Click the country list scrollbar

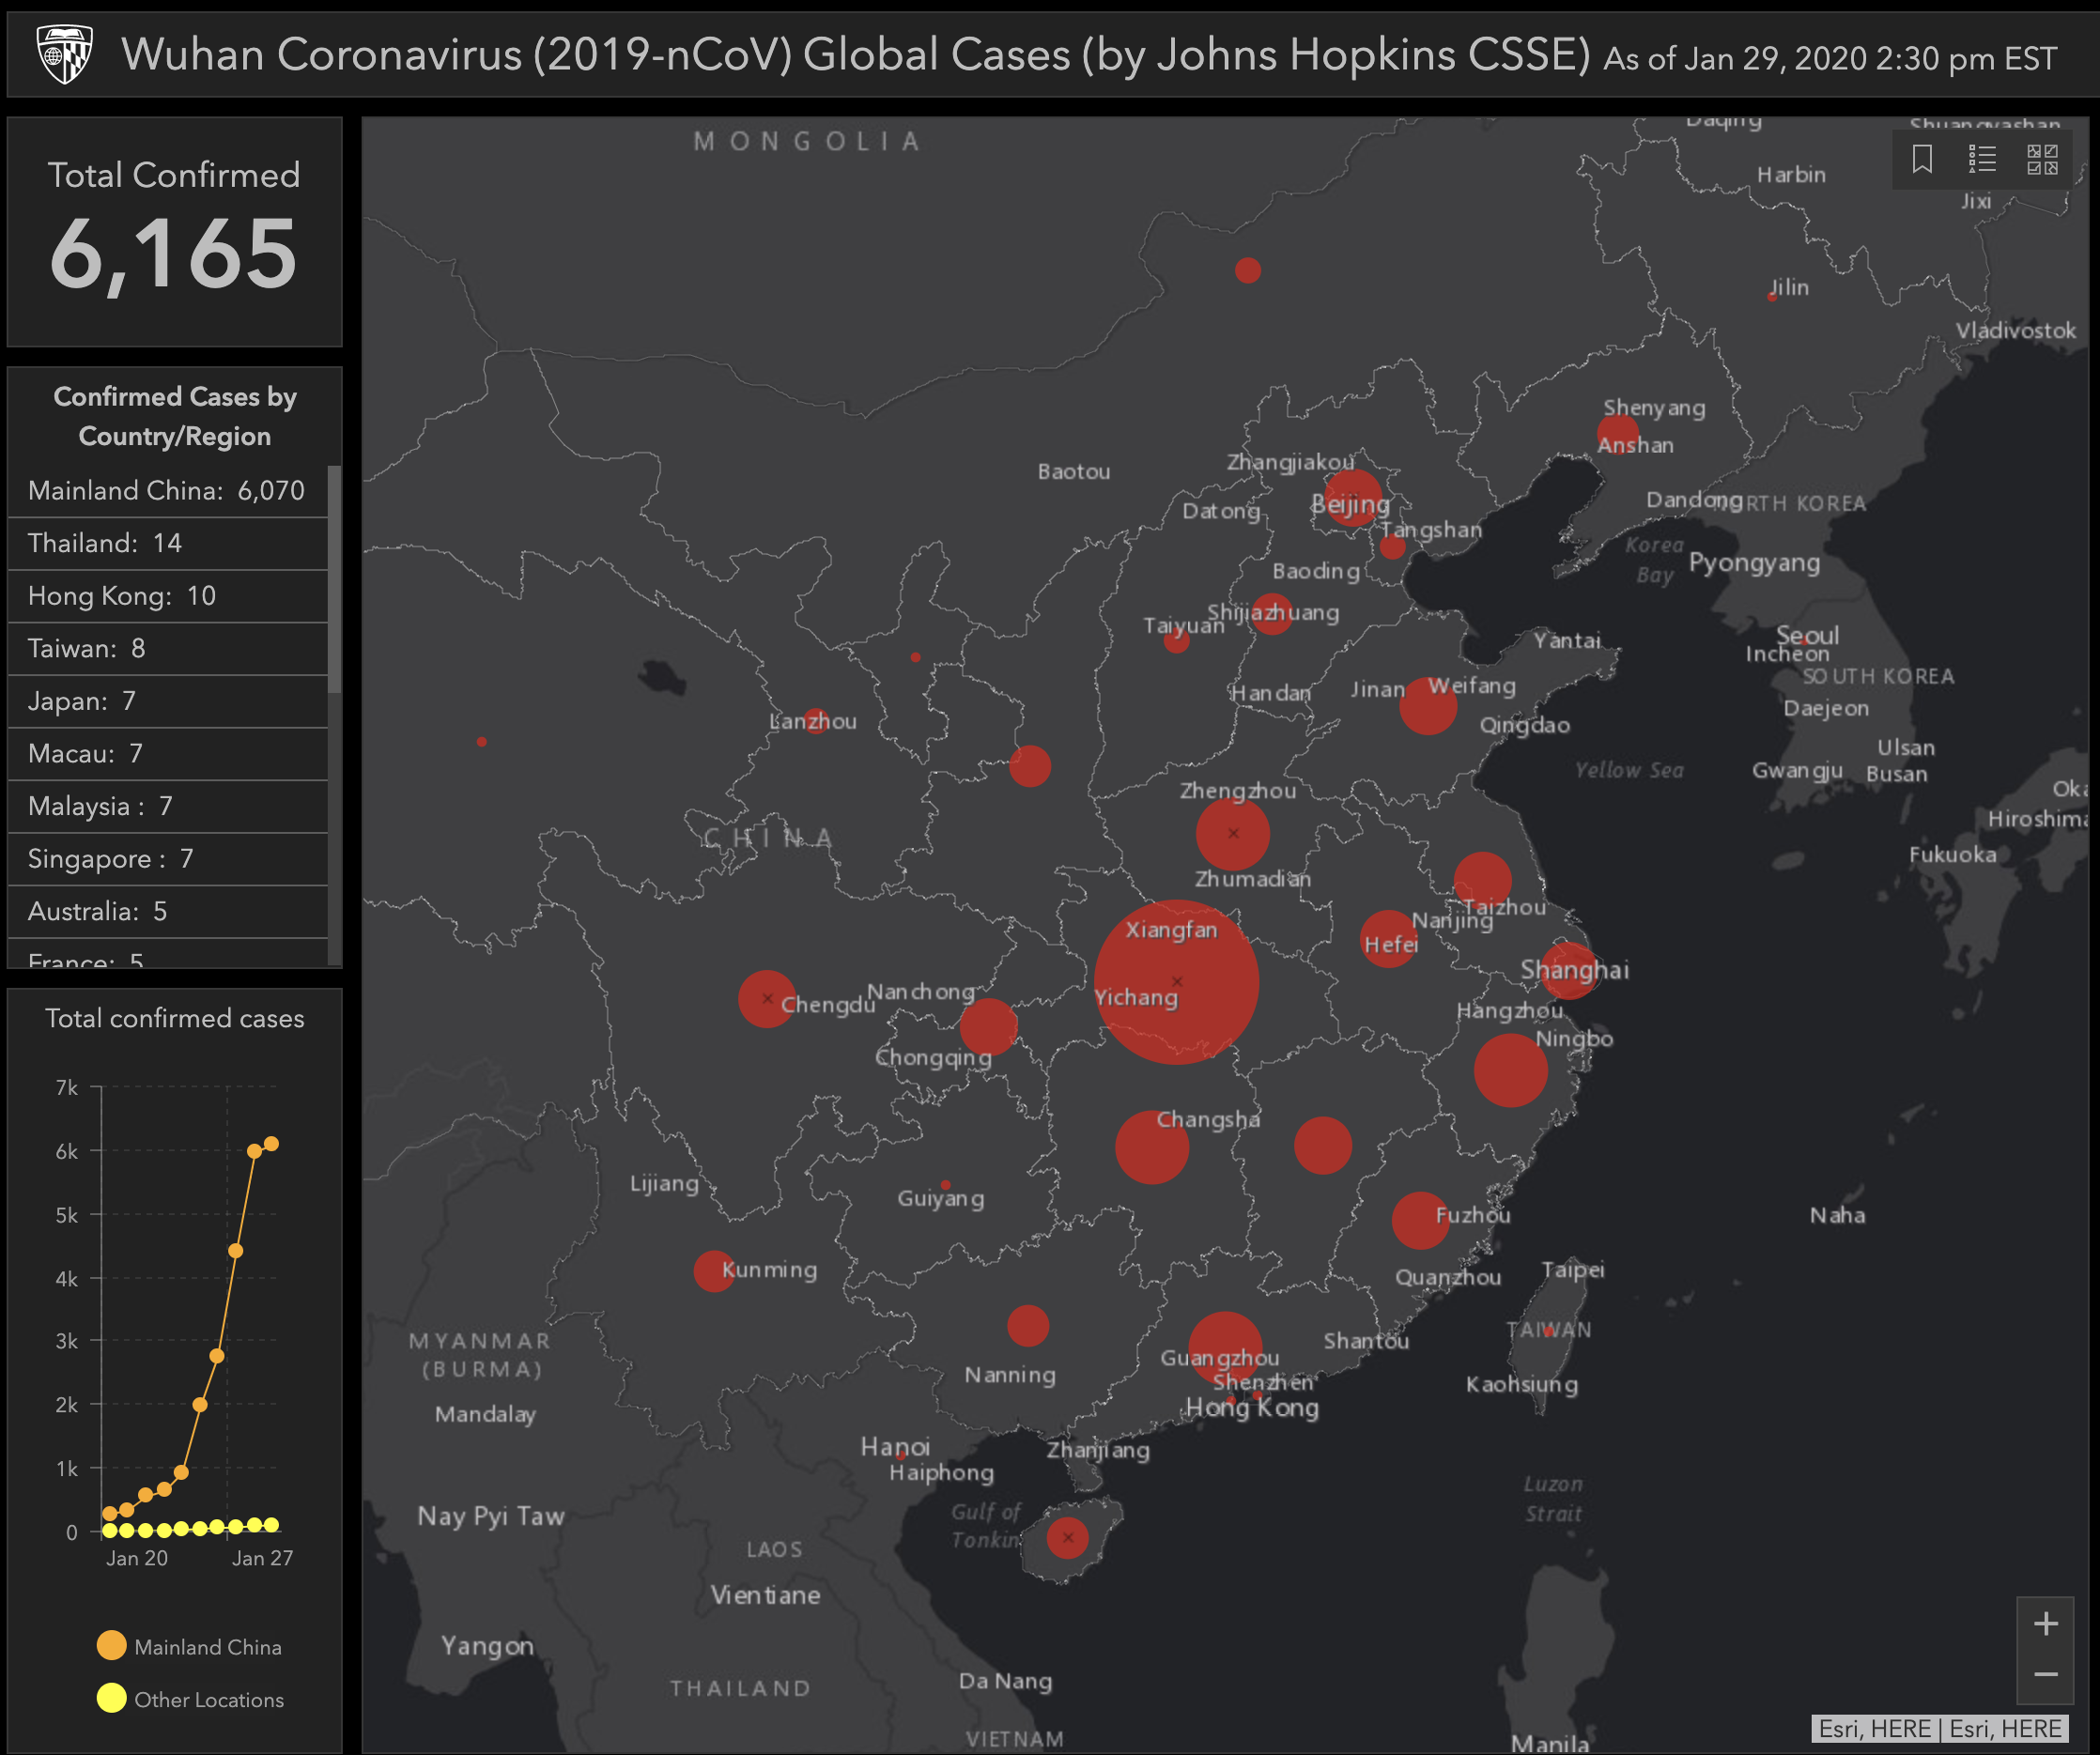[335, 578]
